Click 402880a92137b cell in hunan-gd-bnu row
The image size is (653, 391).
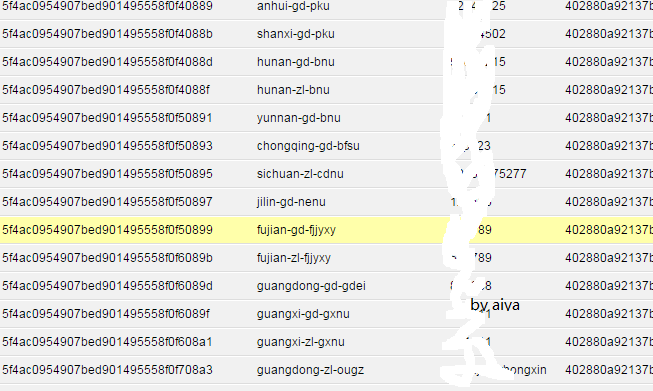coord(609,62)
